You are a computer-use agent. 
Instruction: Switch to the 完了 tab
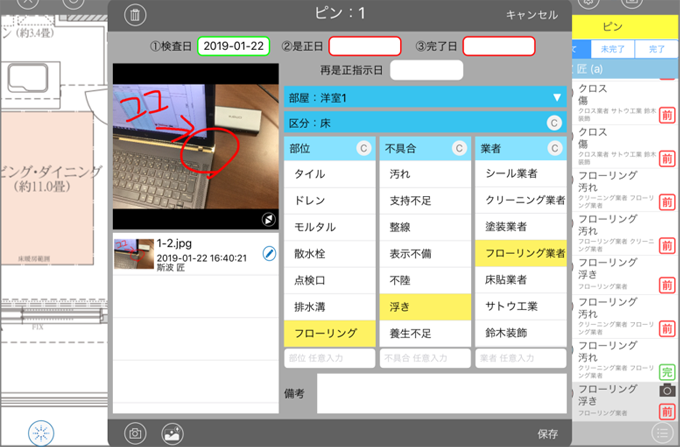[657, 49]
